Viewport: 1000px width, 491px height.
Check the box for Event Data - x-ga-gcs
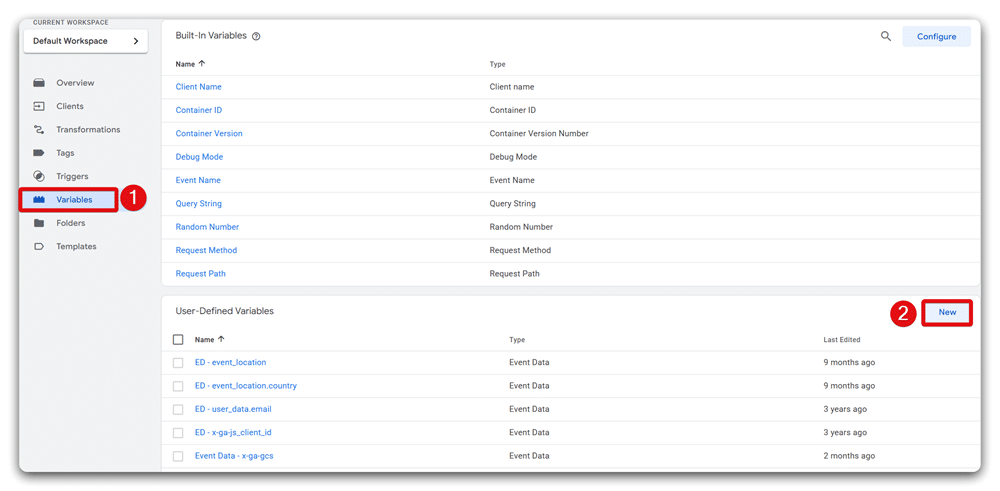click(178, 456)
